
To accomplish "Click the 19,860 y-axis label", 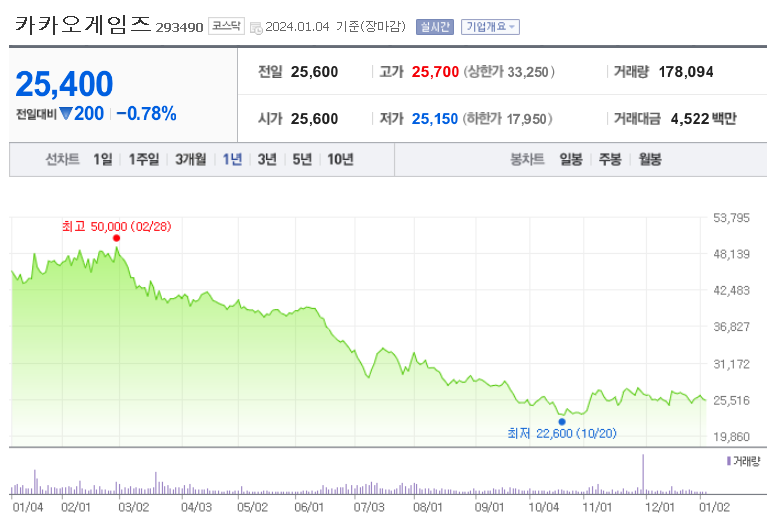I will 731,436.
